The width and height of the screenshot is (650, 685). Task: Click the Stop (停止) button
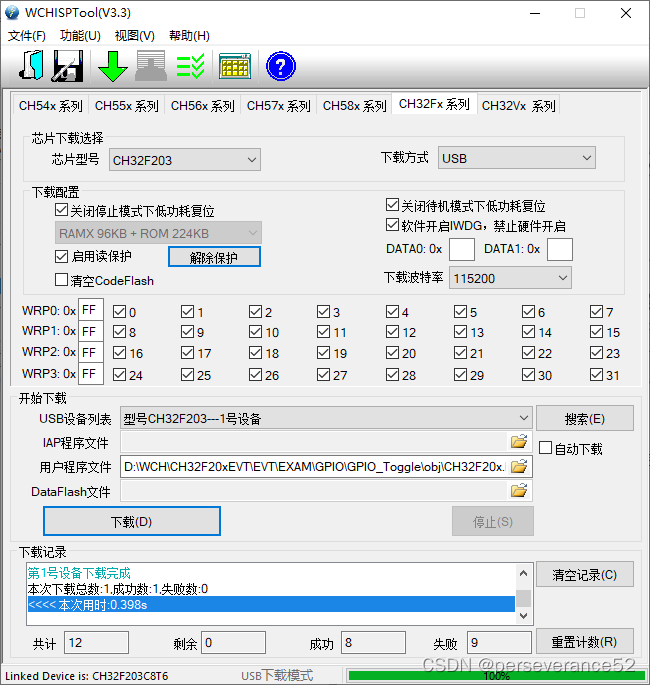(x=493, y=521)
